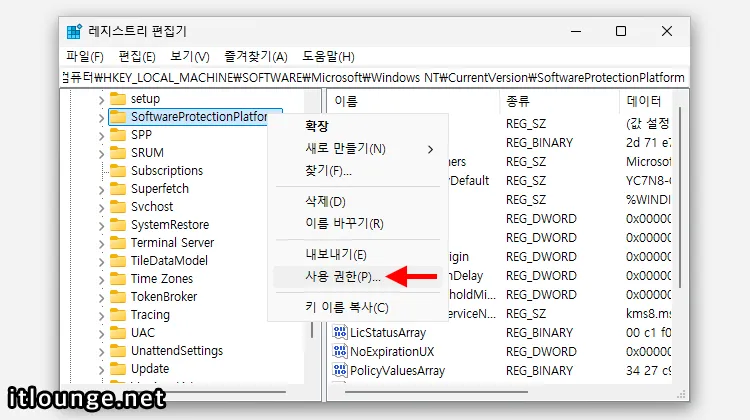Click the UAC folder icon
Image resolution: width=750 pixels, height=420 pixels.
tap(118, 333)
